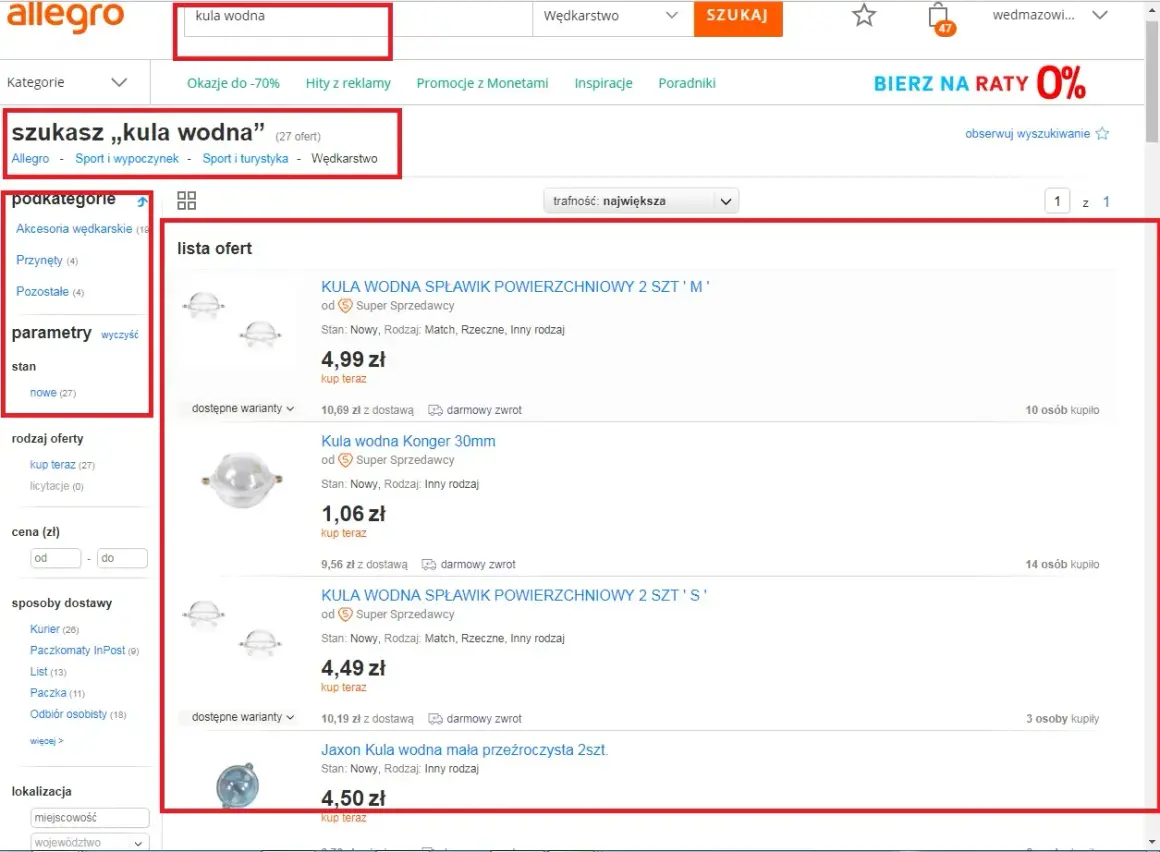Image resolution: width=1160 pixels, height=852 pixels.
Task: Click miejscowość location field
Action: (90, 818)
